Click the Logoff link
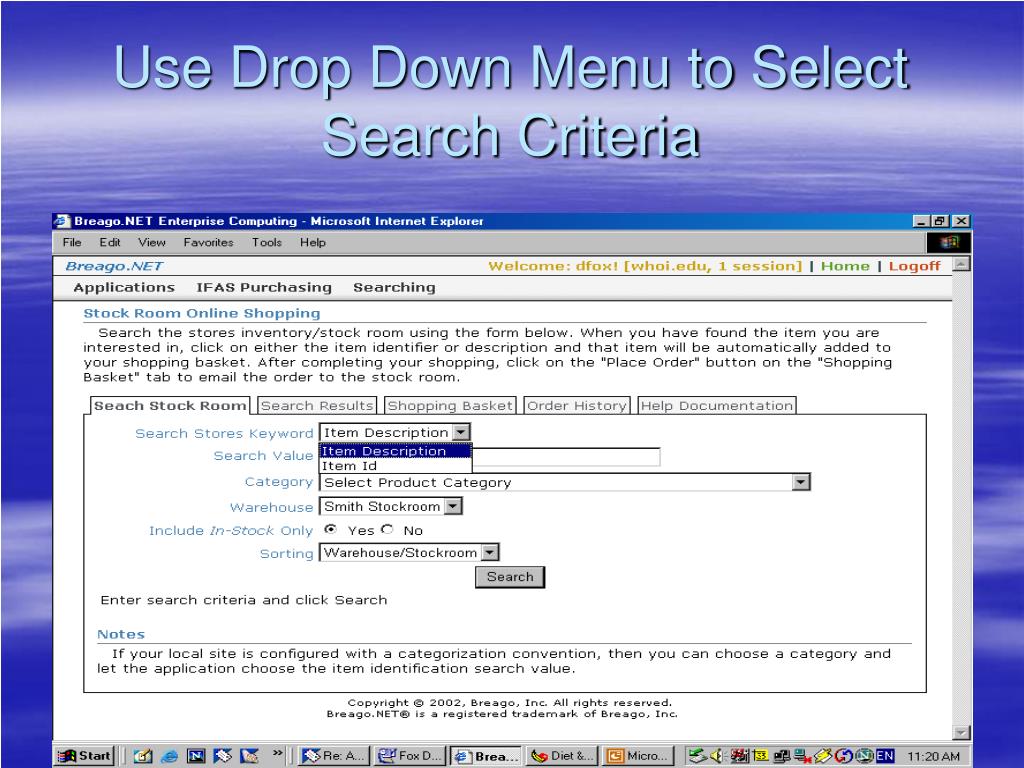Image resolution: width=1024 pixels, height=768 pixels. pos(914,266)
